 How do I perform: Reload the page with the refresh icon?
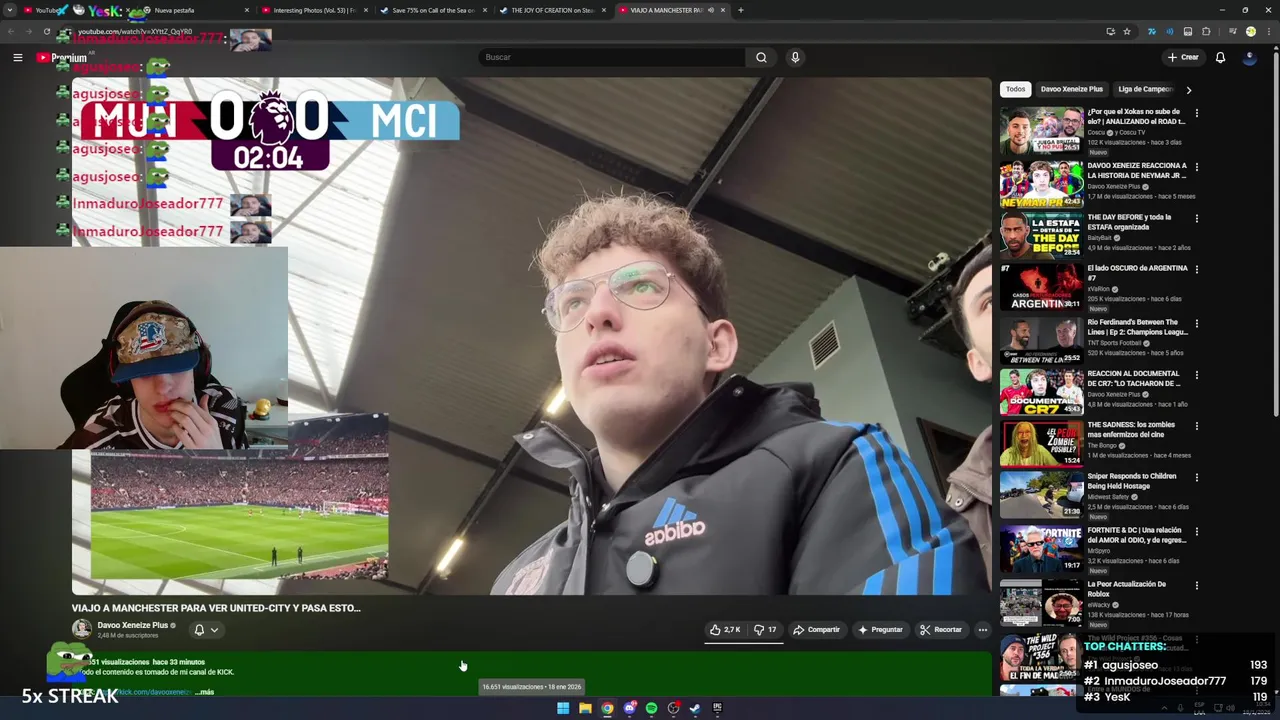click(x=46, y=31)
